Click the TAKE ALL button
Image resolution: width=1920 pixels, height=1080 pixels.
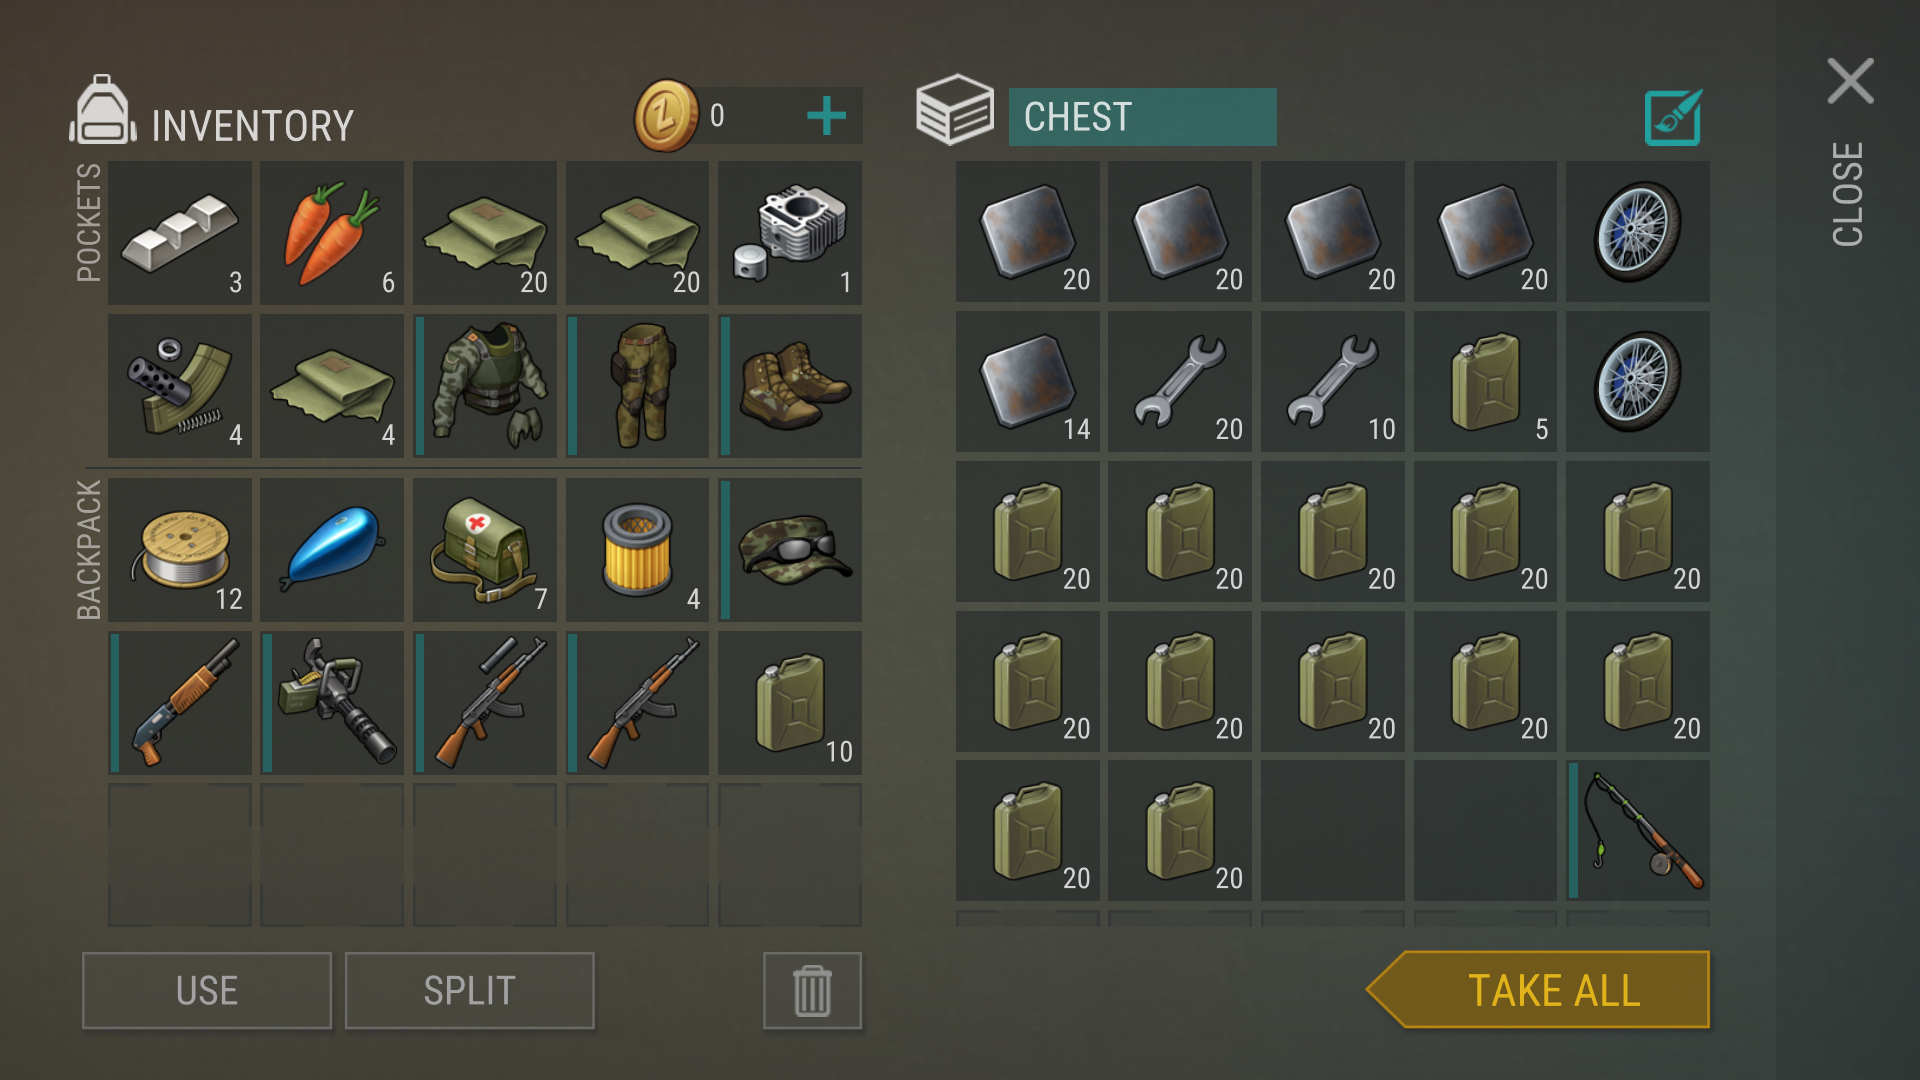[1538, 990]
